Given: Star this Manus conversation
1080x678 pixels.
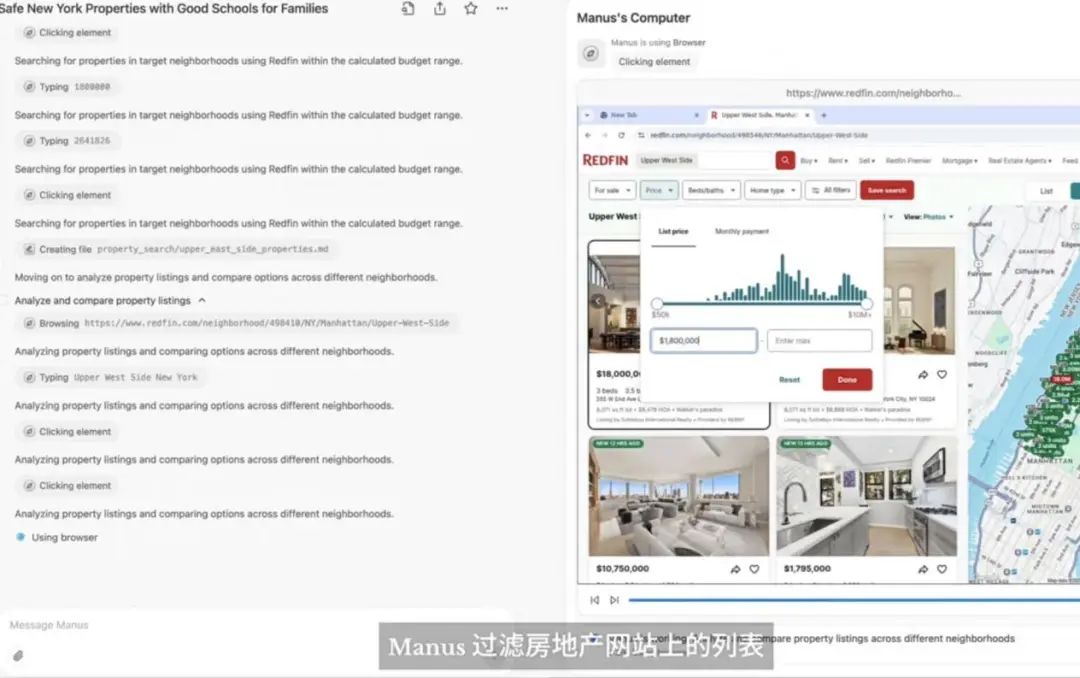Looking at the screenshot, I should [x=470, y=9].
